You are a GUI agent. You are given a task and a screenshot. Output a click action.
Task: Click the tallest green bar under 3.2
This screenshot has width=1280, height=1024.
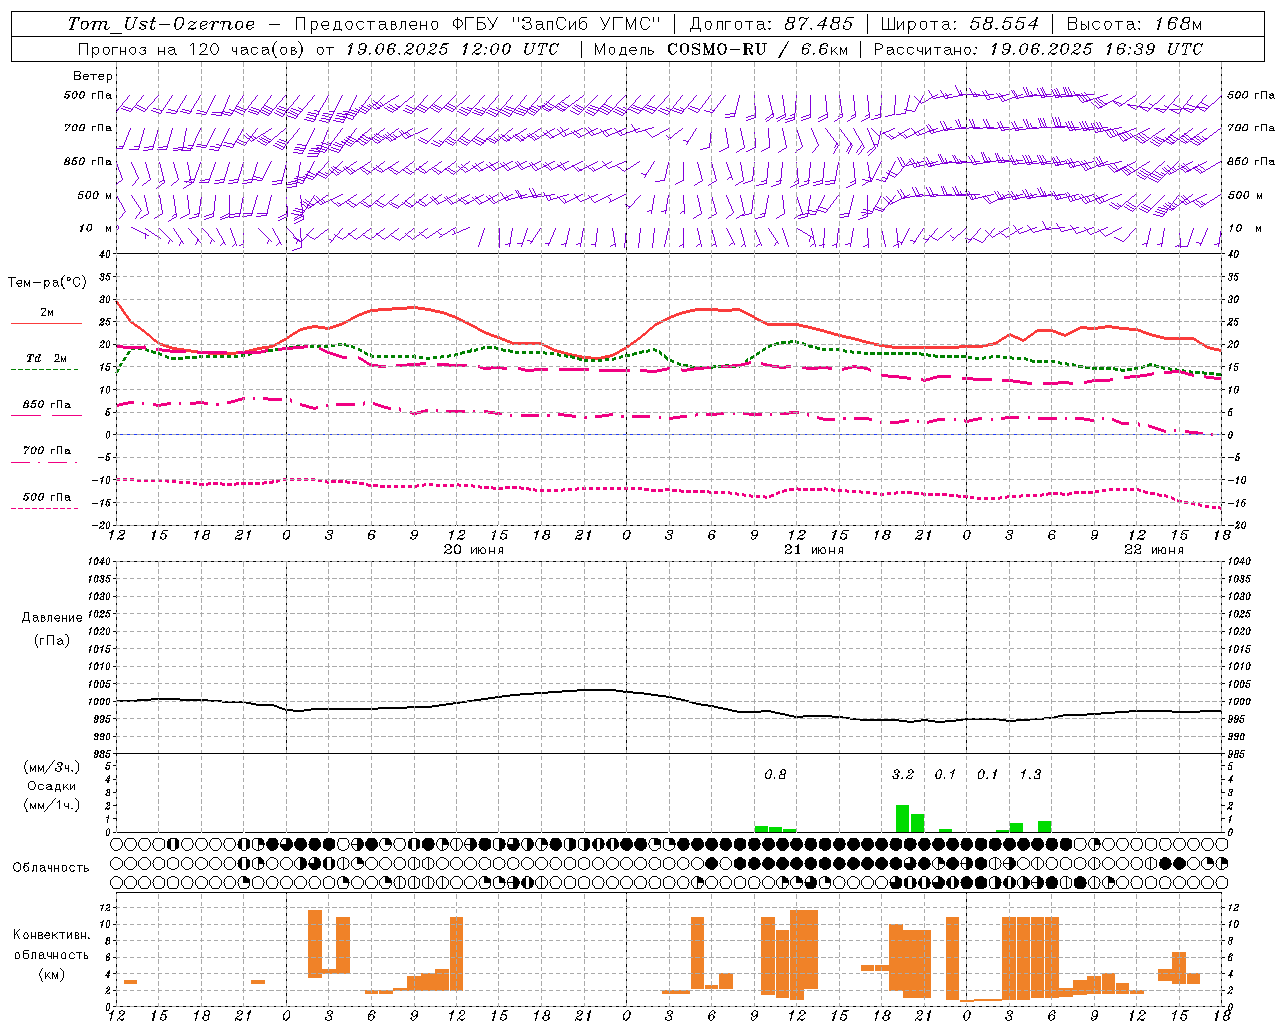[902, 818]
